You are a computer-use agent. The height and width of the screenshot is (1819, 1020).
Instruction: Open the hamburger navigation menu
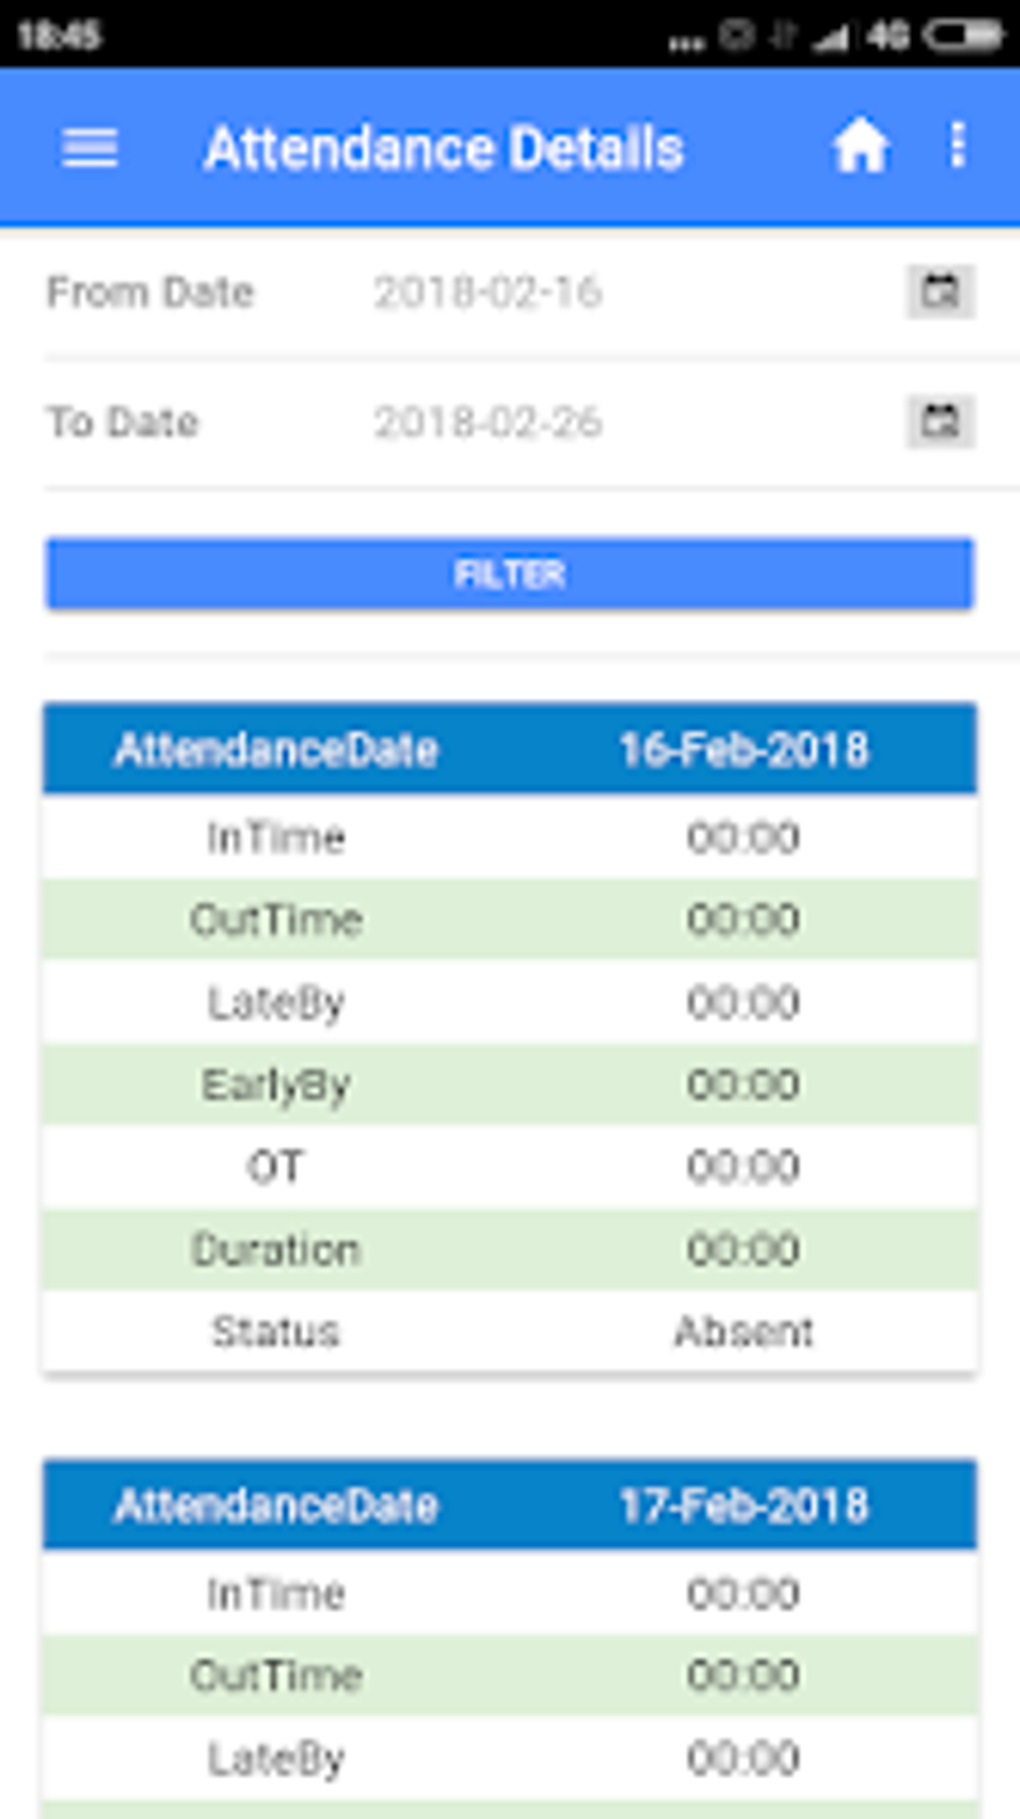coord(90,148)
